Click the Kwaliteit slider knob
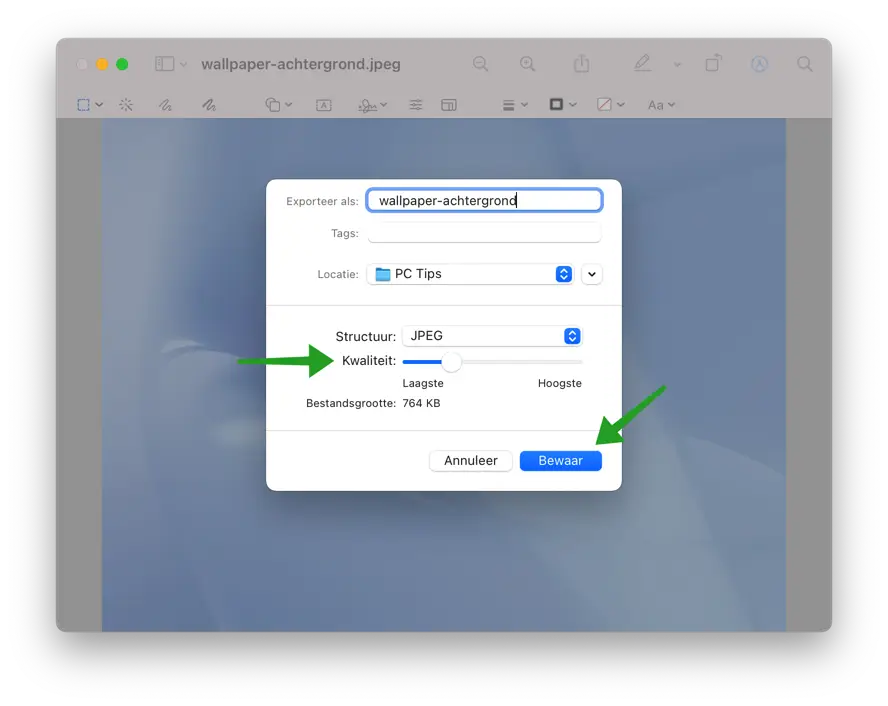Screen dimensions: 888x706 tap(451, 362)
